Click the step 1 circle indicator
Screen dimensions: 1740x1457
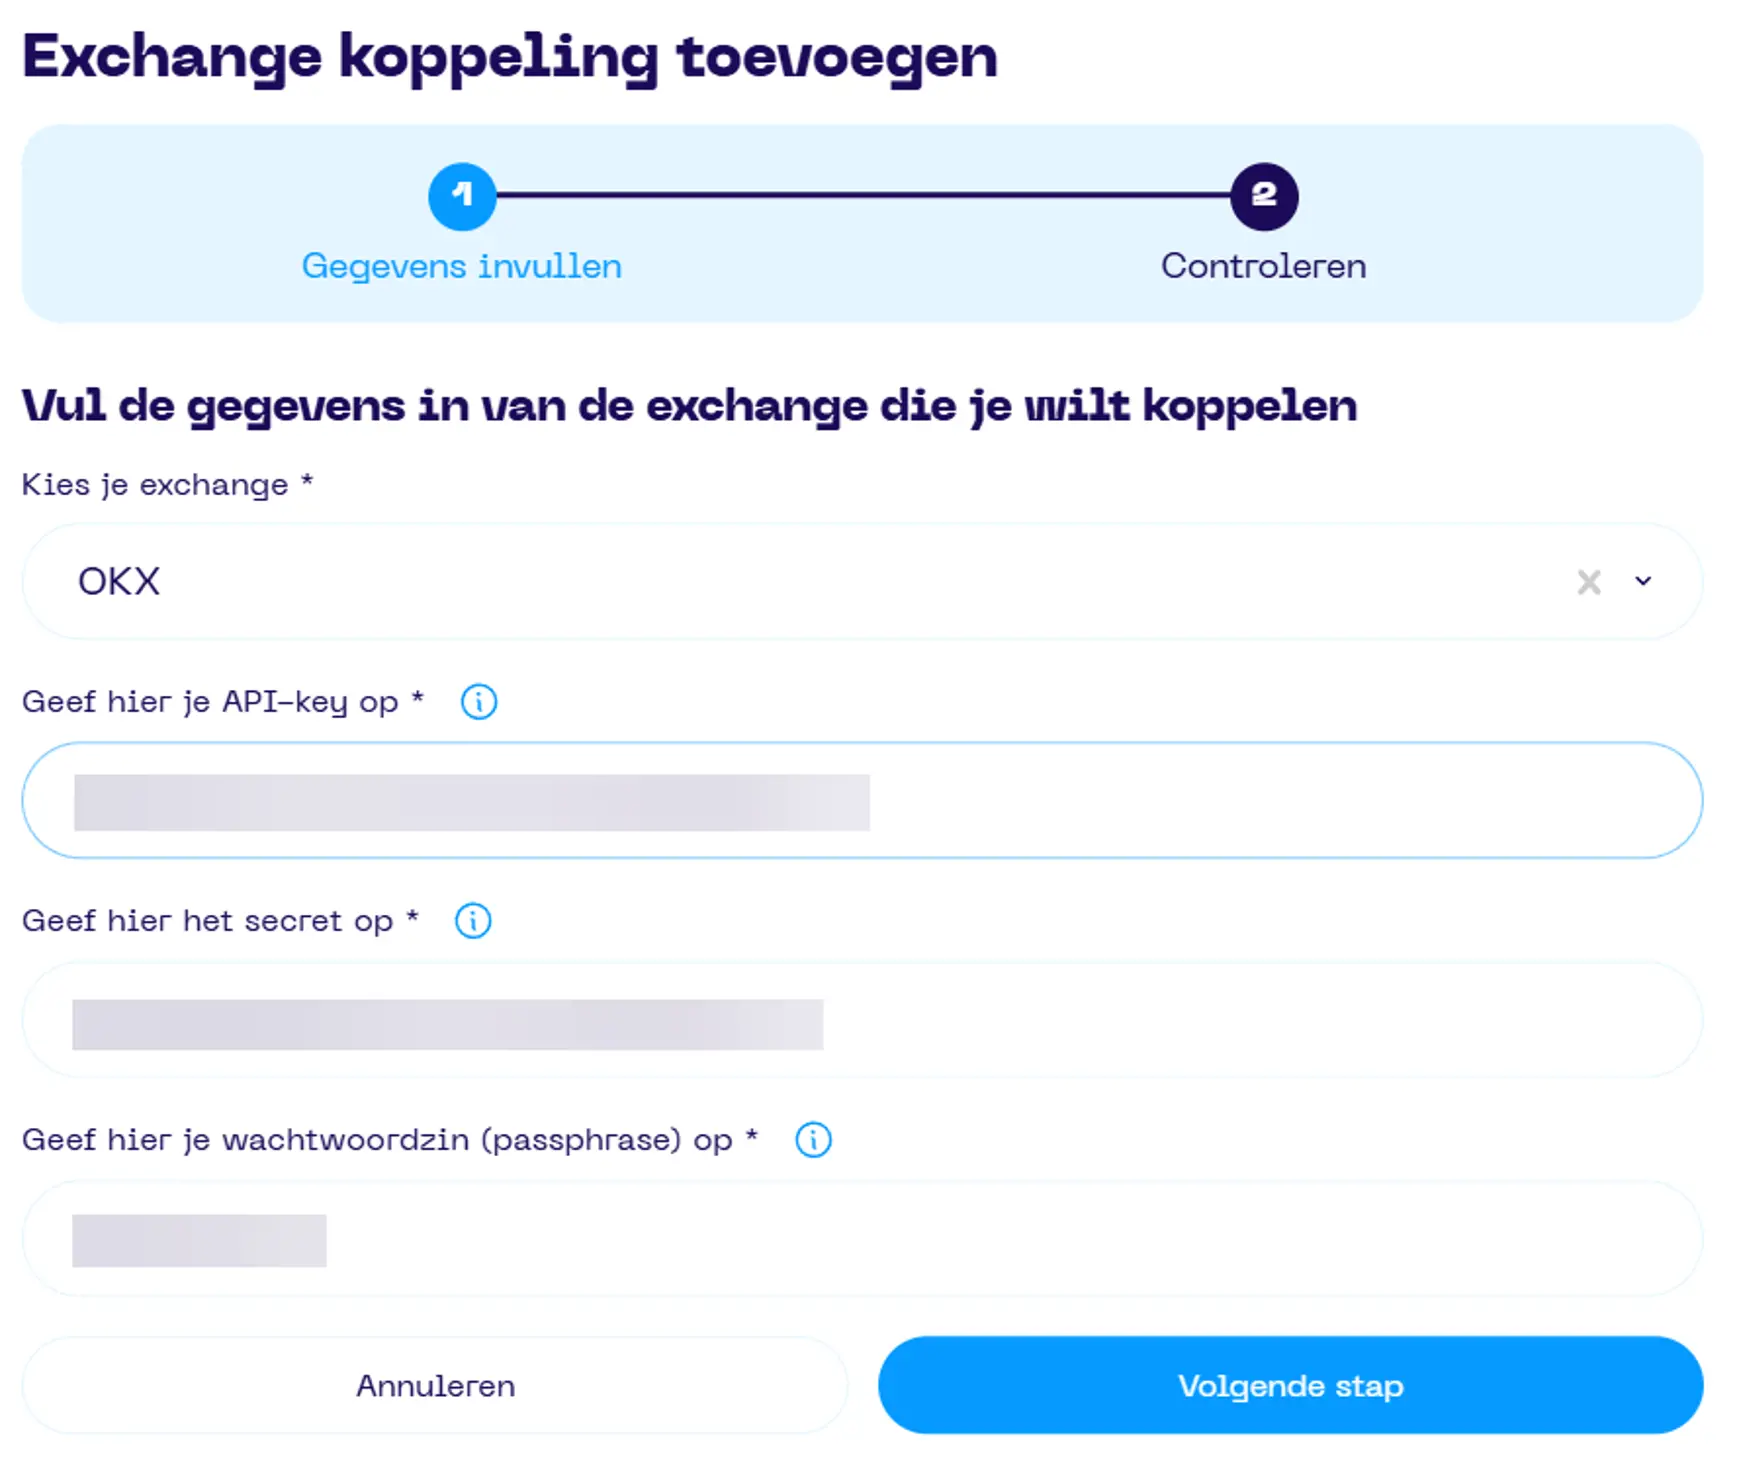(462, 196)
